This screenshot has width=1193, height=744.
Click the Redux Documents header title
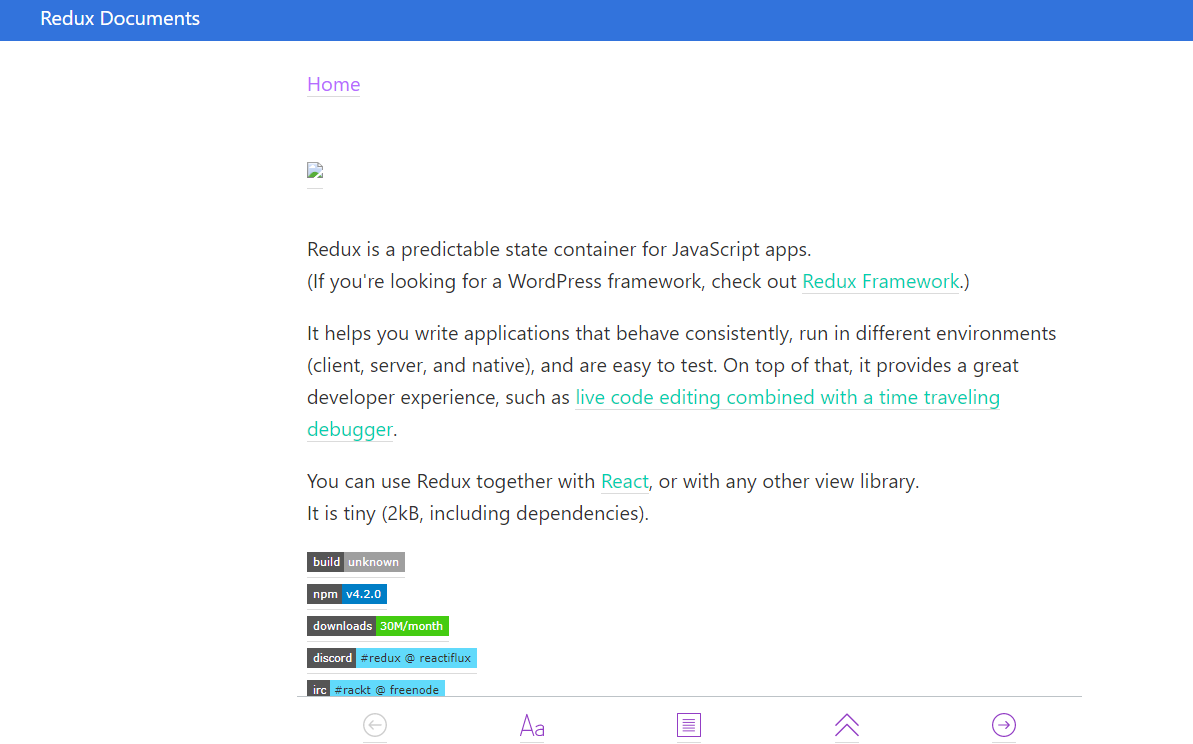pyautogui.click(x=120, y=19)
